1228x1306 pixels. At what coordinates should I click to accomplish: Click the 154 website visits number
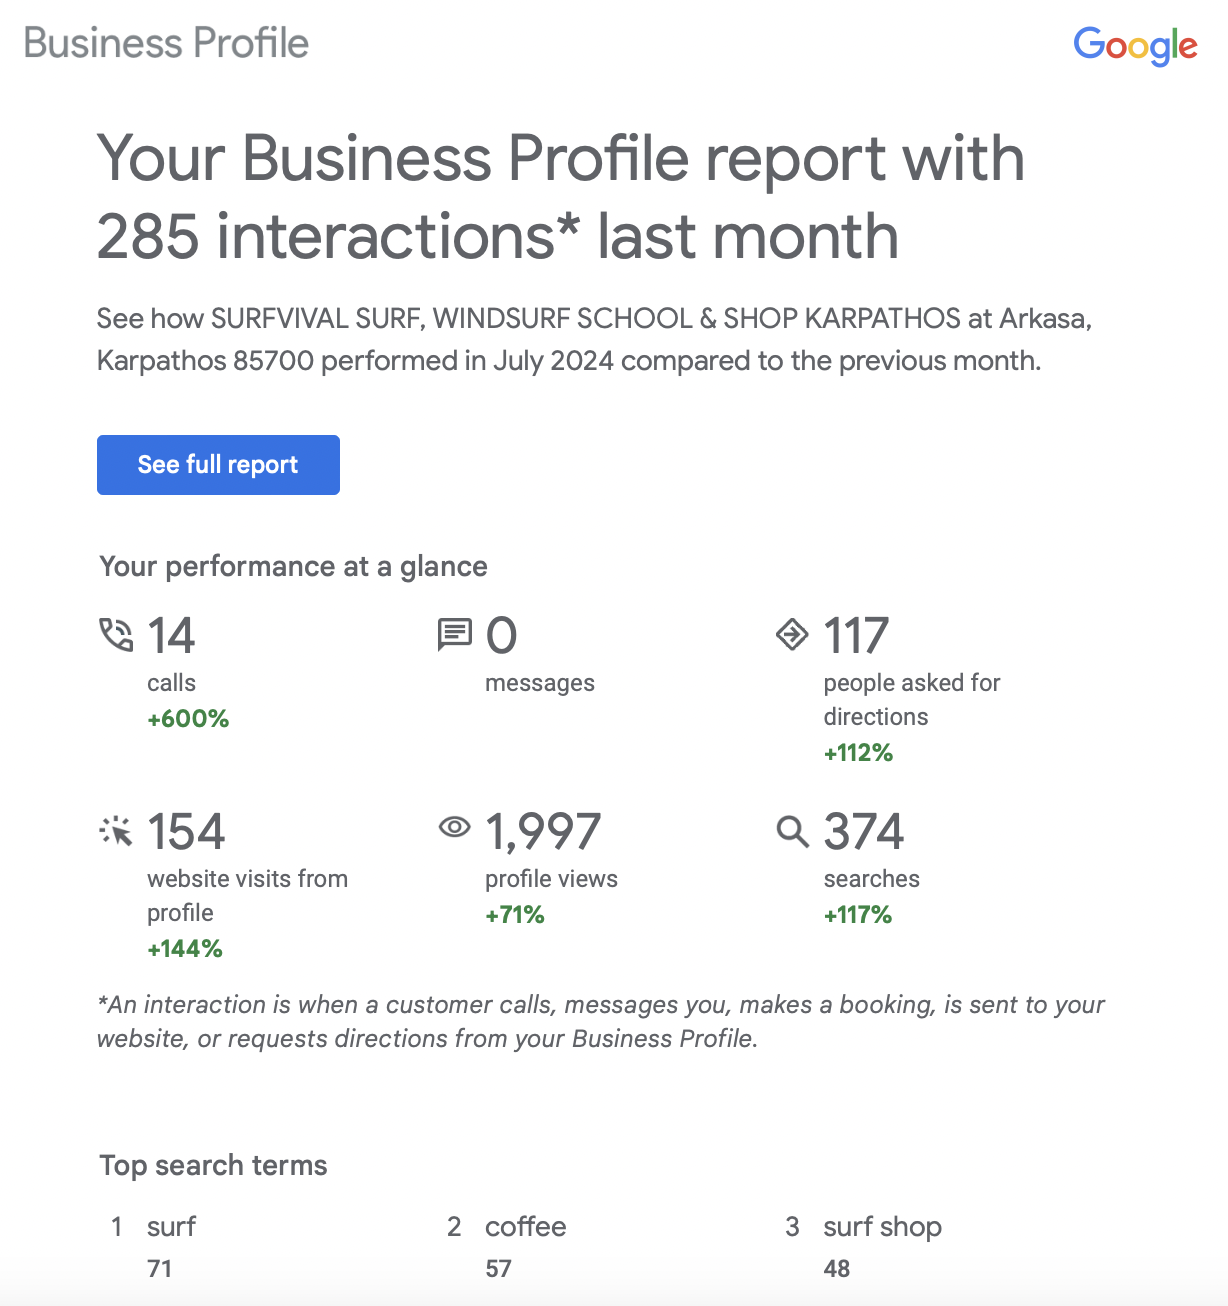[x=186, y=832]
